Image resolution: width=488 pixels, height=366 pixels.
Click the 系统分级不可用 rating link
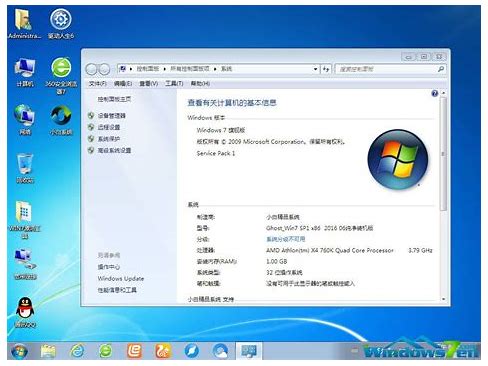tap(286, 239)
